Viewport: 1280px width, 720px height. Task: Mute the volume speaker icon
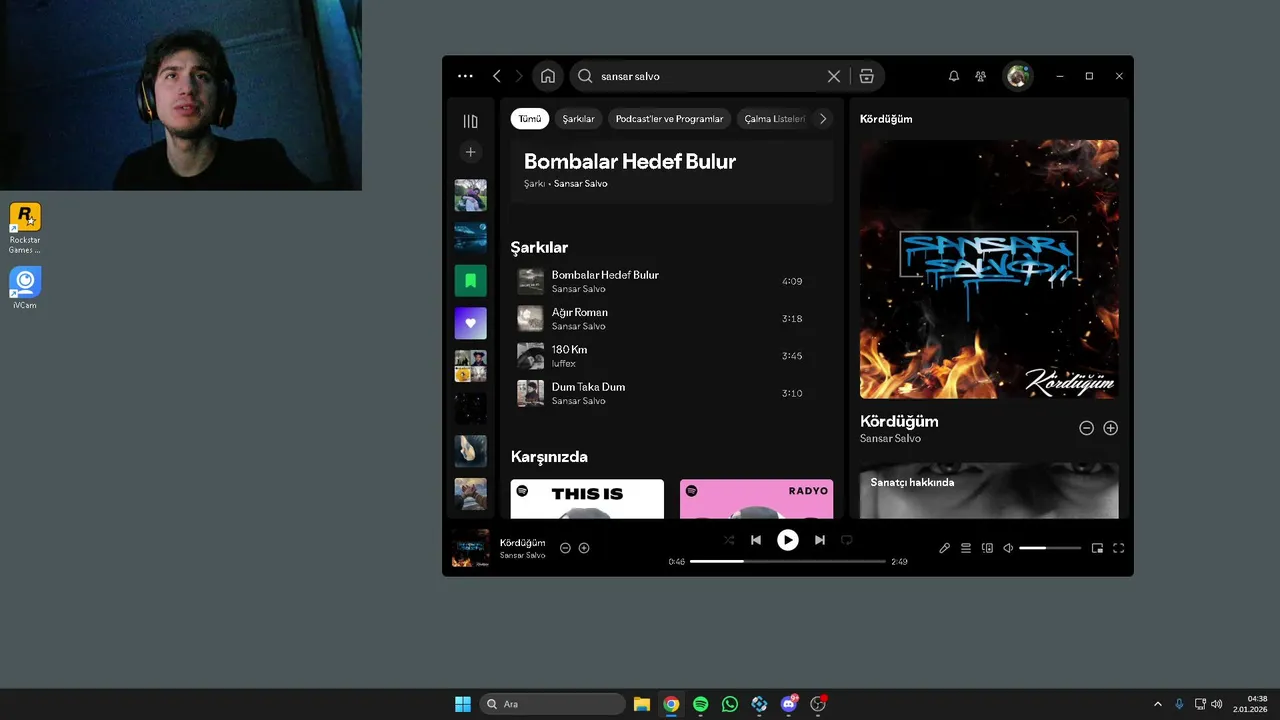pyautogui.click(x=1008, y=548)
